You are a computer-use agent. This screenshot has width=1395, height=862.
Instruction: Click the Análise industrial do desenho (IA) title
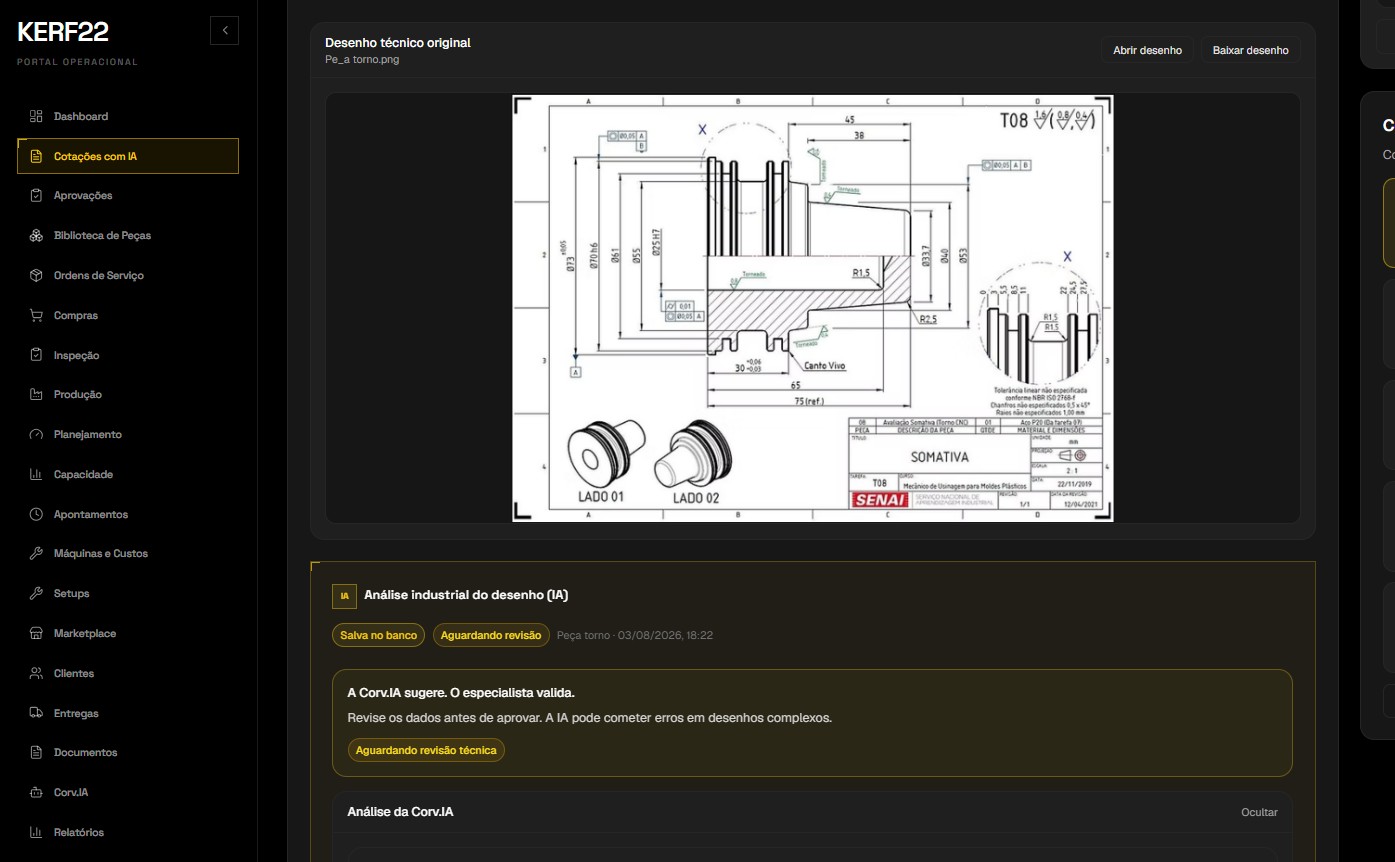[466, 595]
